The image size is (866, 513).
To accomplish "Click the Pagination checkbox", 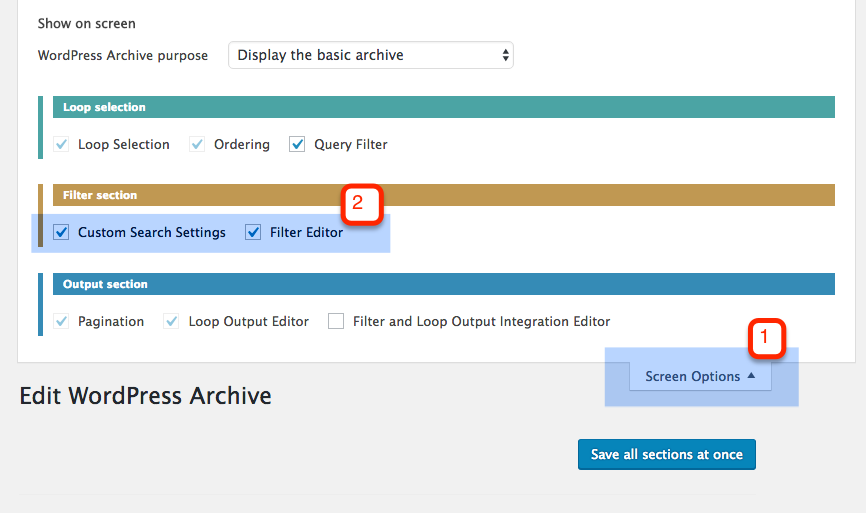I will 61,321.
